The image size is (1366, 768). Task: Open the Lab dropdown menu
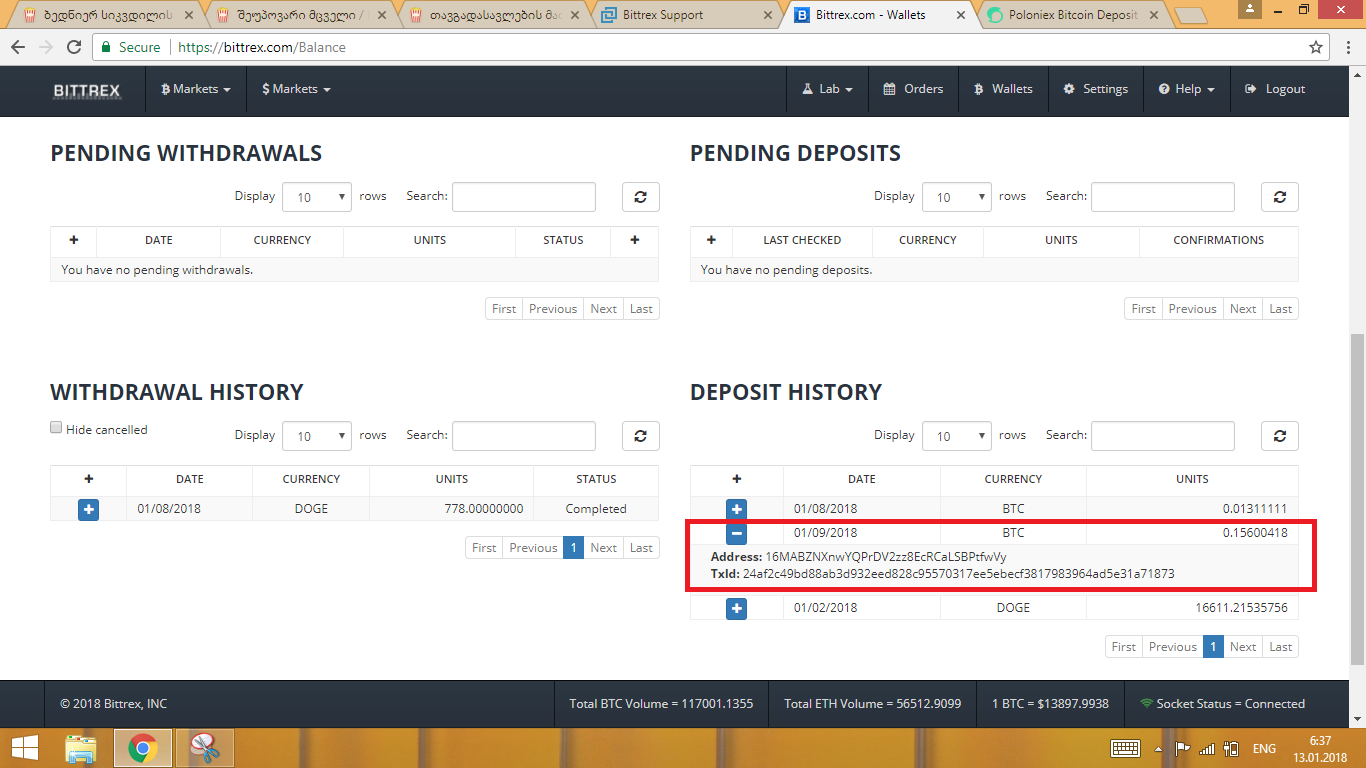827,89
